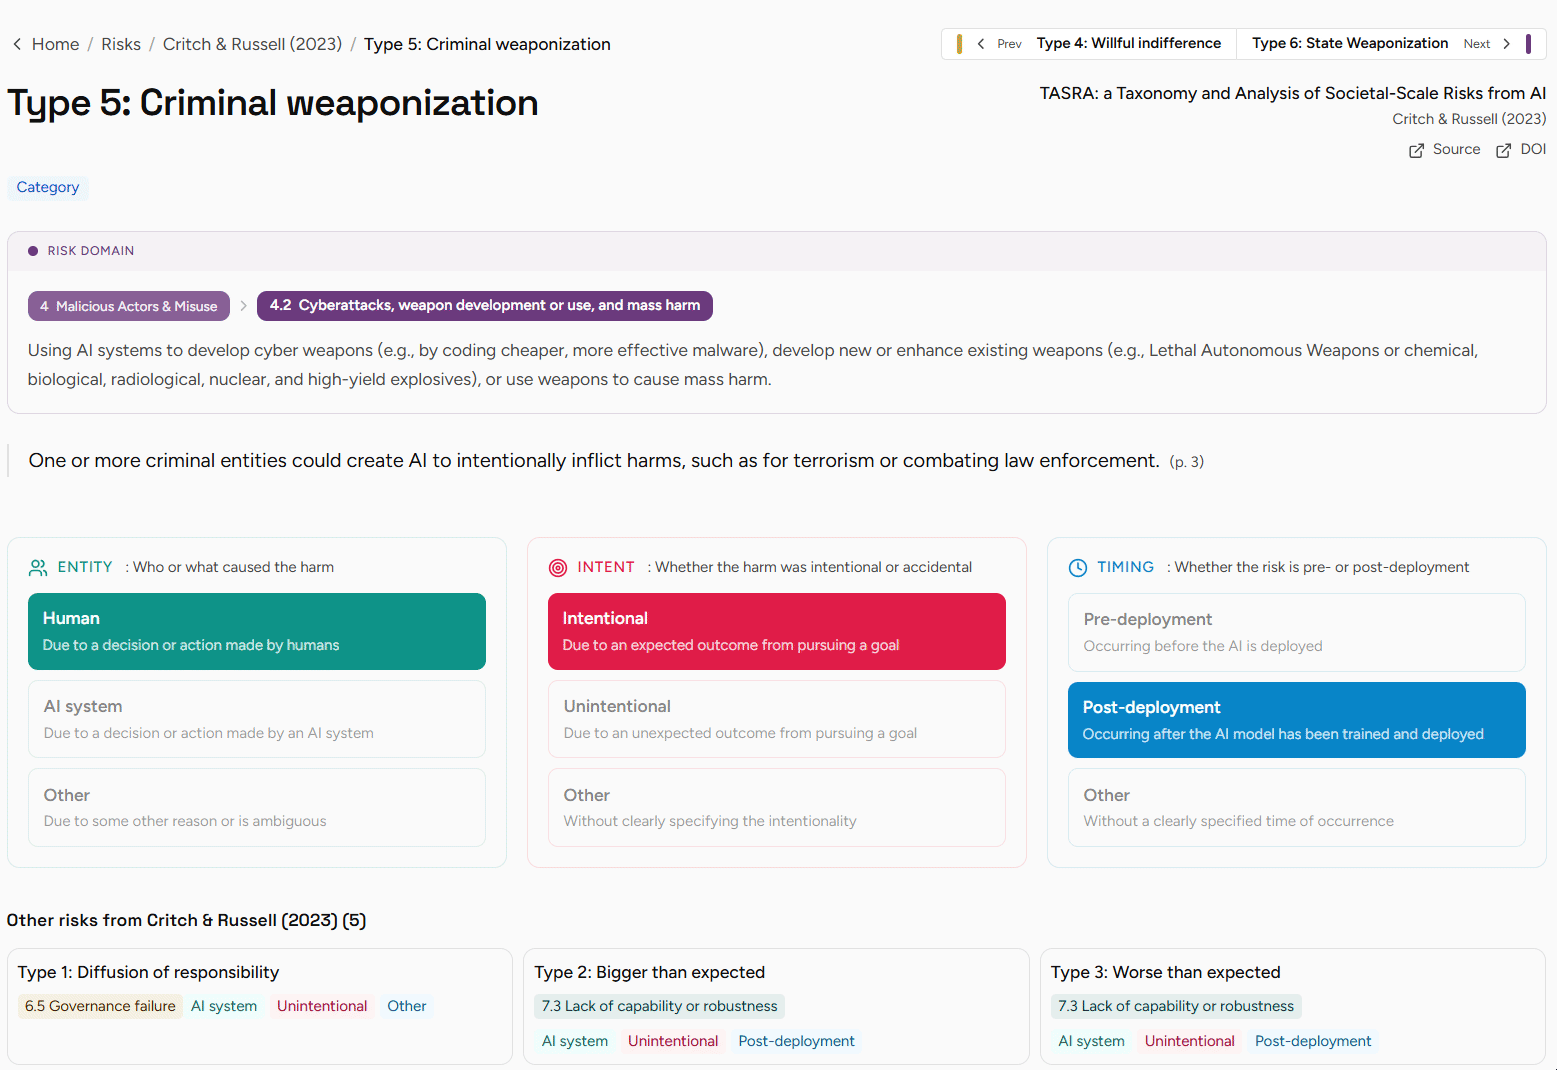
Task: Click the purple Risk Domain dot
Action: [x=33, y=251]
